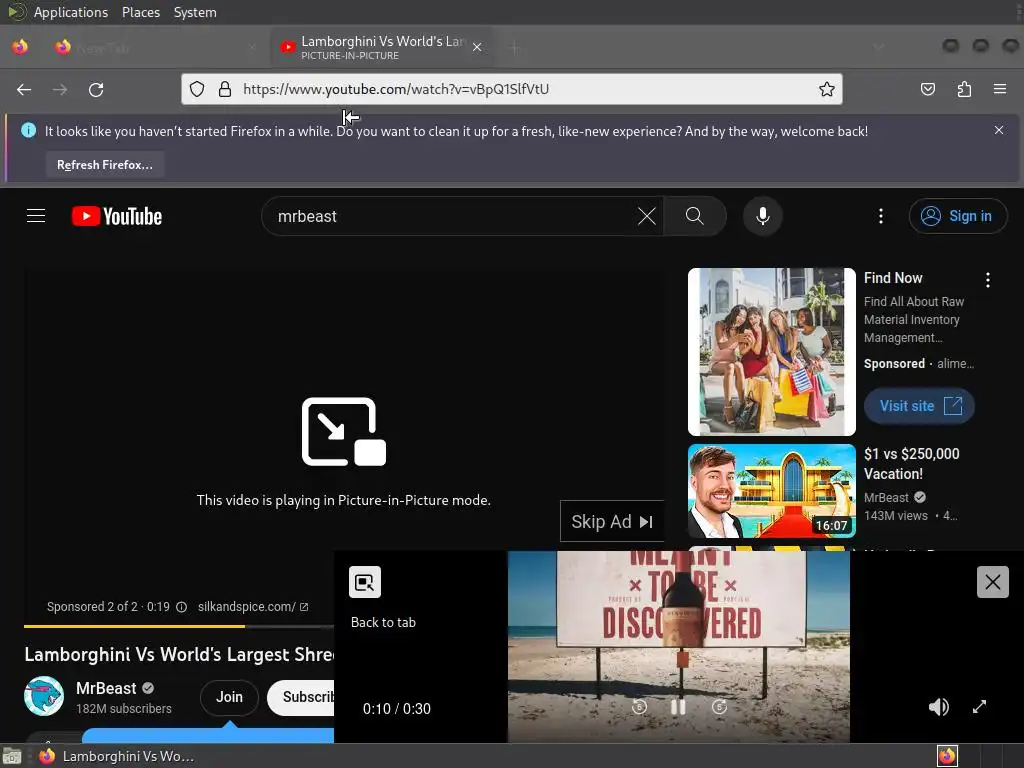Open the Applications menu
The height and width of the screenshot is (768, 1024).
[71, 12]
